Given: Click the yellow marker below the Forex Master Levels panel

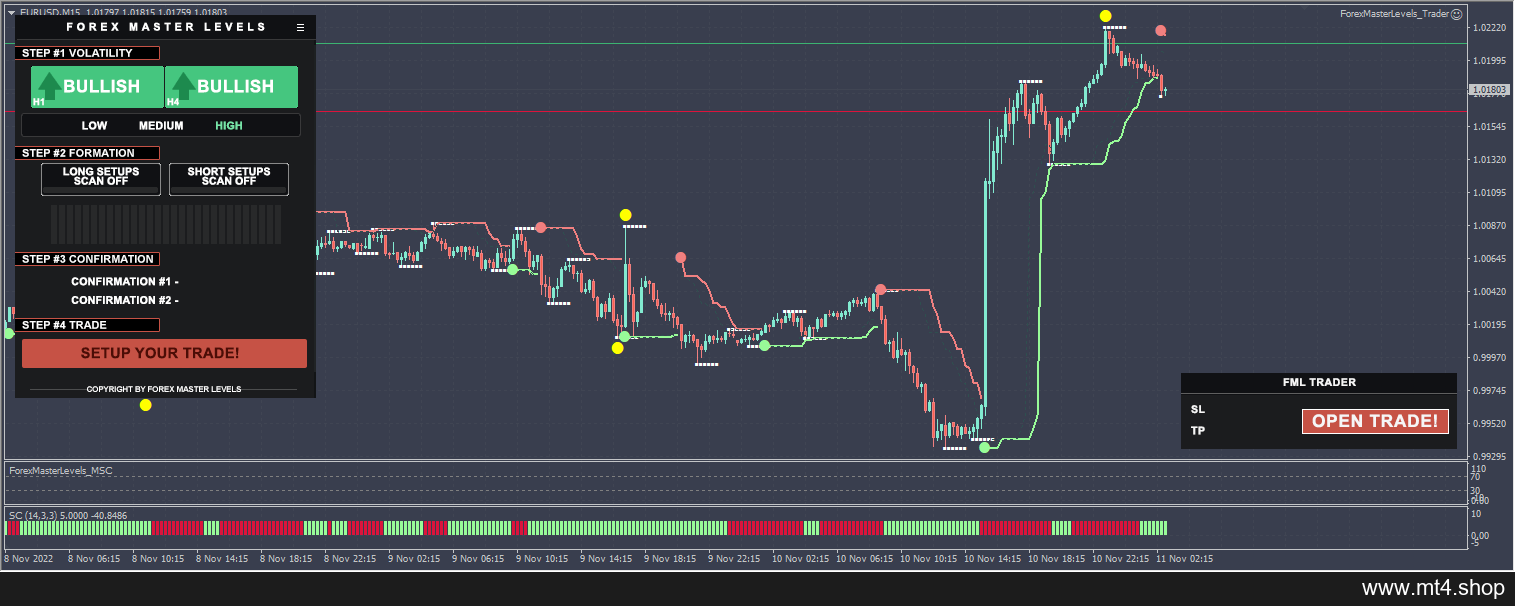Looking at the screenshot, I should (x=145, y=405).
